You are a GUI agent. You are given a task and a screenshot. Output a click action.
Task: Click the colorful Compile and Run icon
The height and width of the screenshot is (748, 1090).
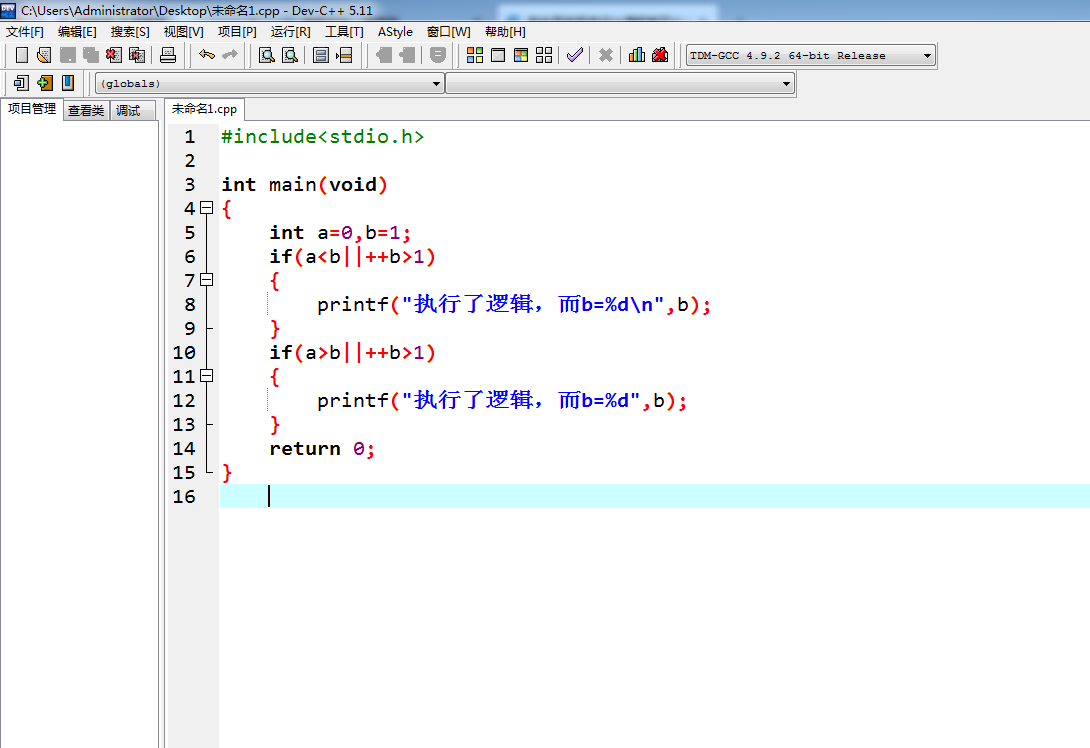[521, 55]
